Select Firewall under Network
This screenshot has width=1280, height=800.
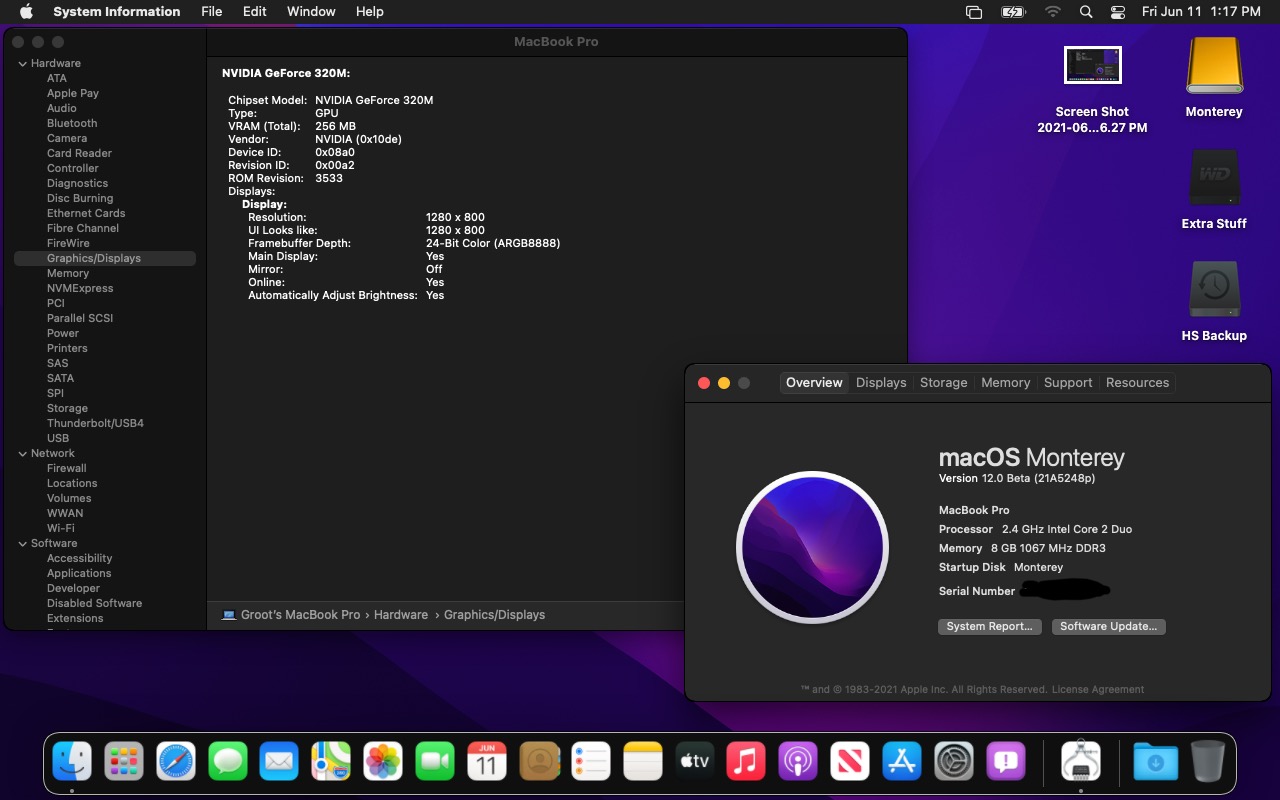(67, 468)
